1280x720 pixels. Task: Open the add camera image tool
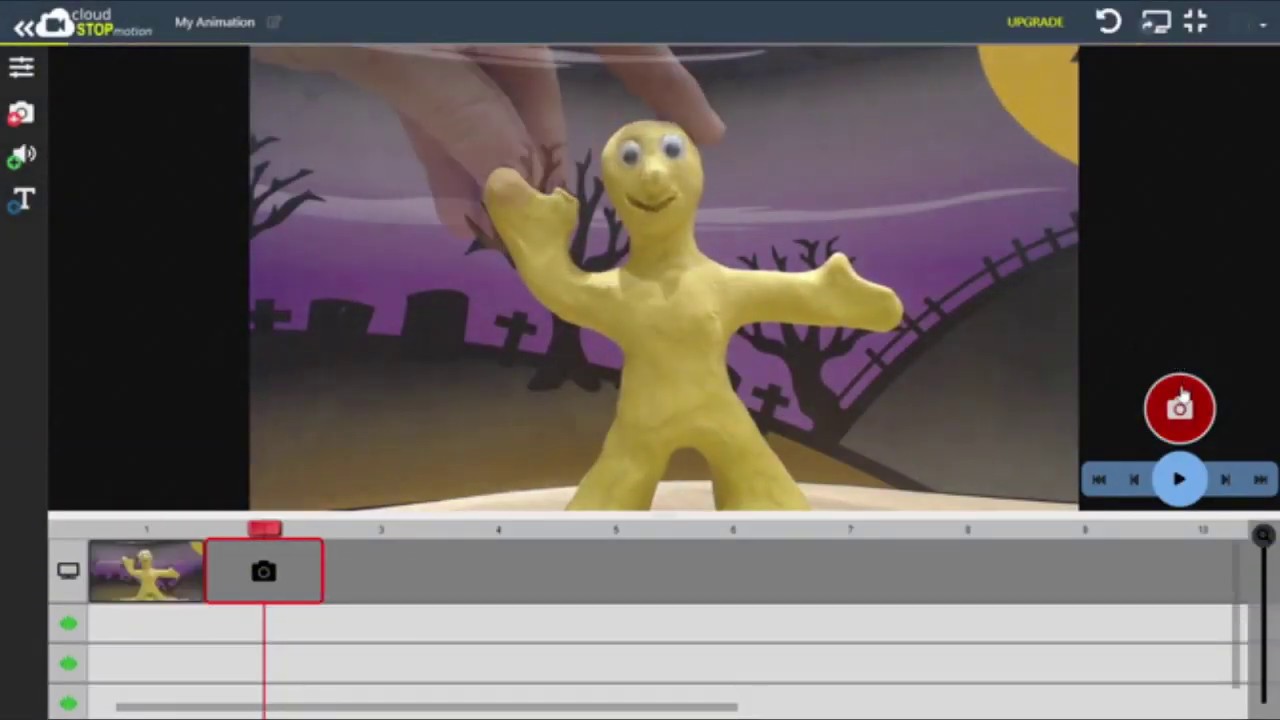21,114
